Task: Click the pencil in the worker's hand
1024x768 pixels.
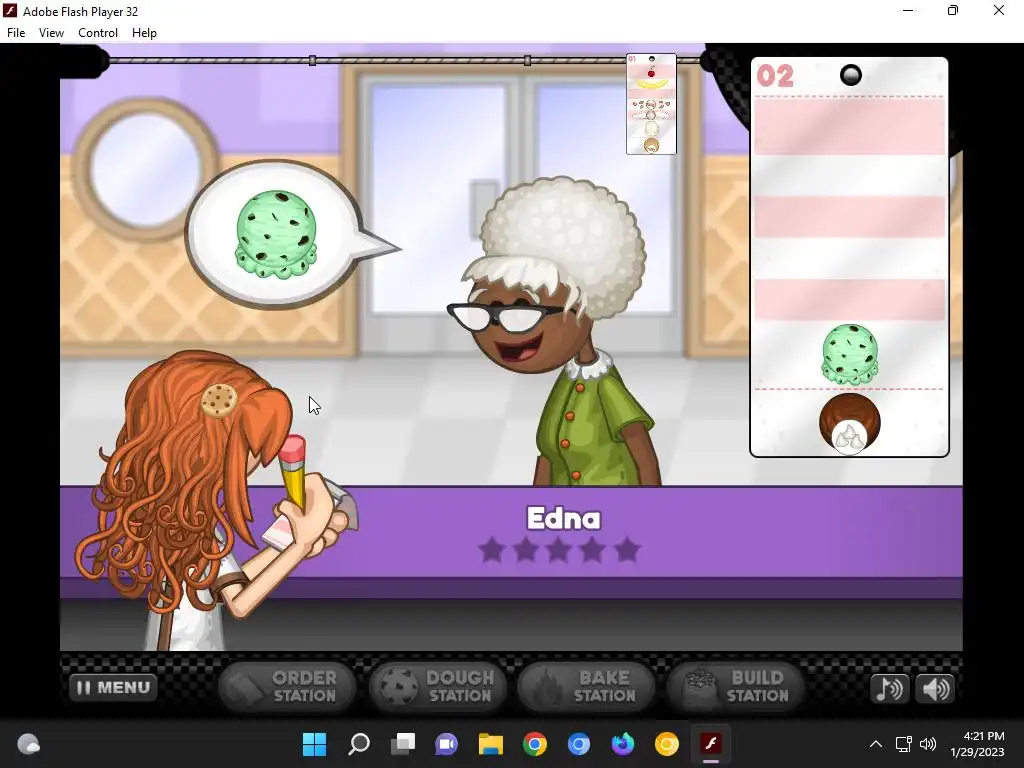Action: point(293,472)
